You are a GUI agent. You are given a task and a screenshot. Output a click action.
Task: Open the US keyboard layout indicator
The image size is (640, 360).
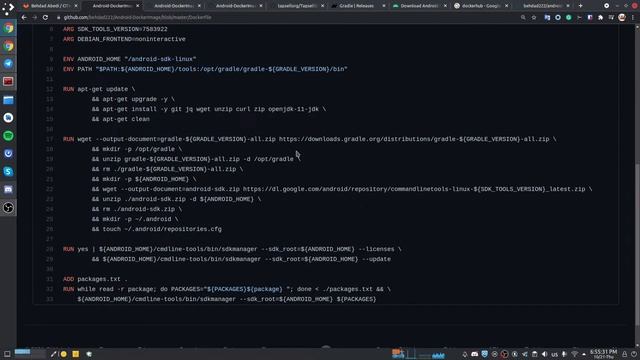[x=554, y=354]
